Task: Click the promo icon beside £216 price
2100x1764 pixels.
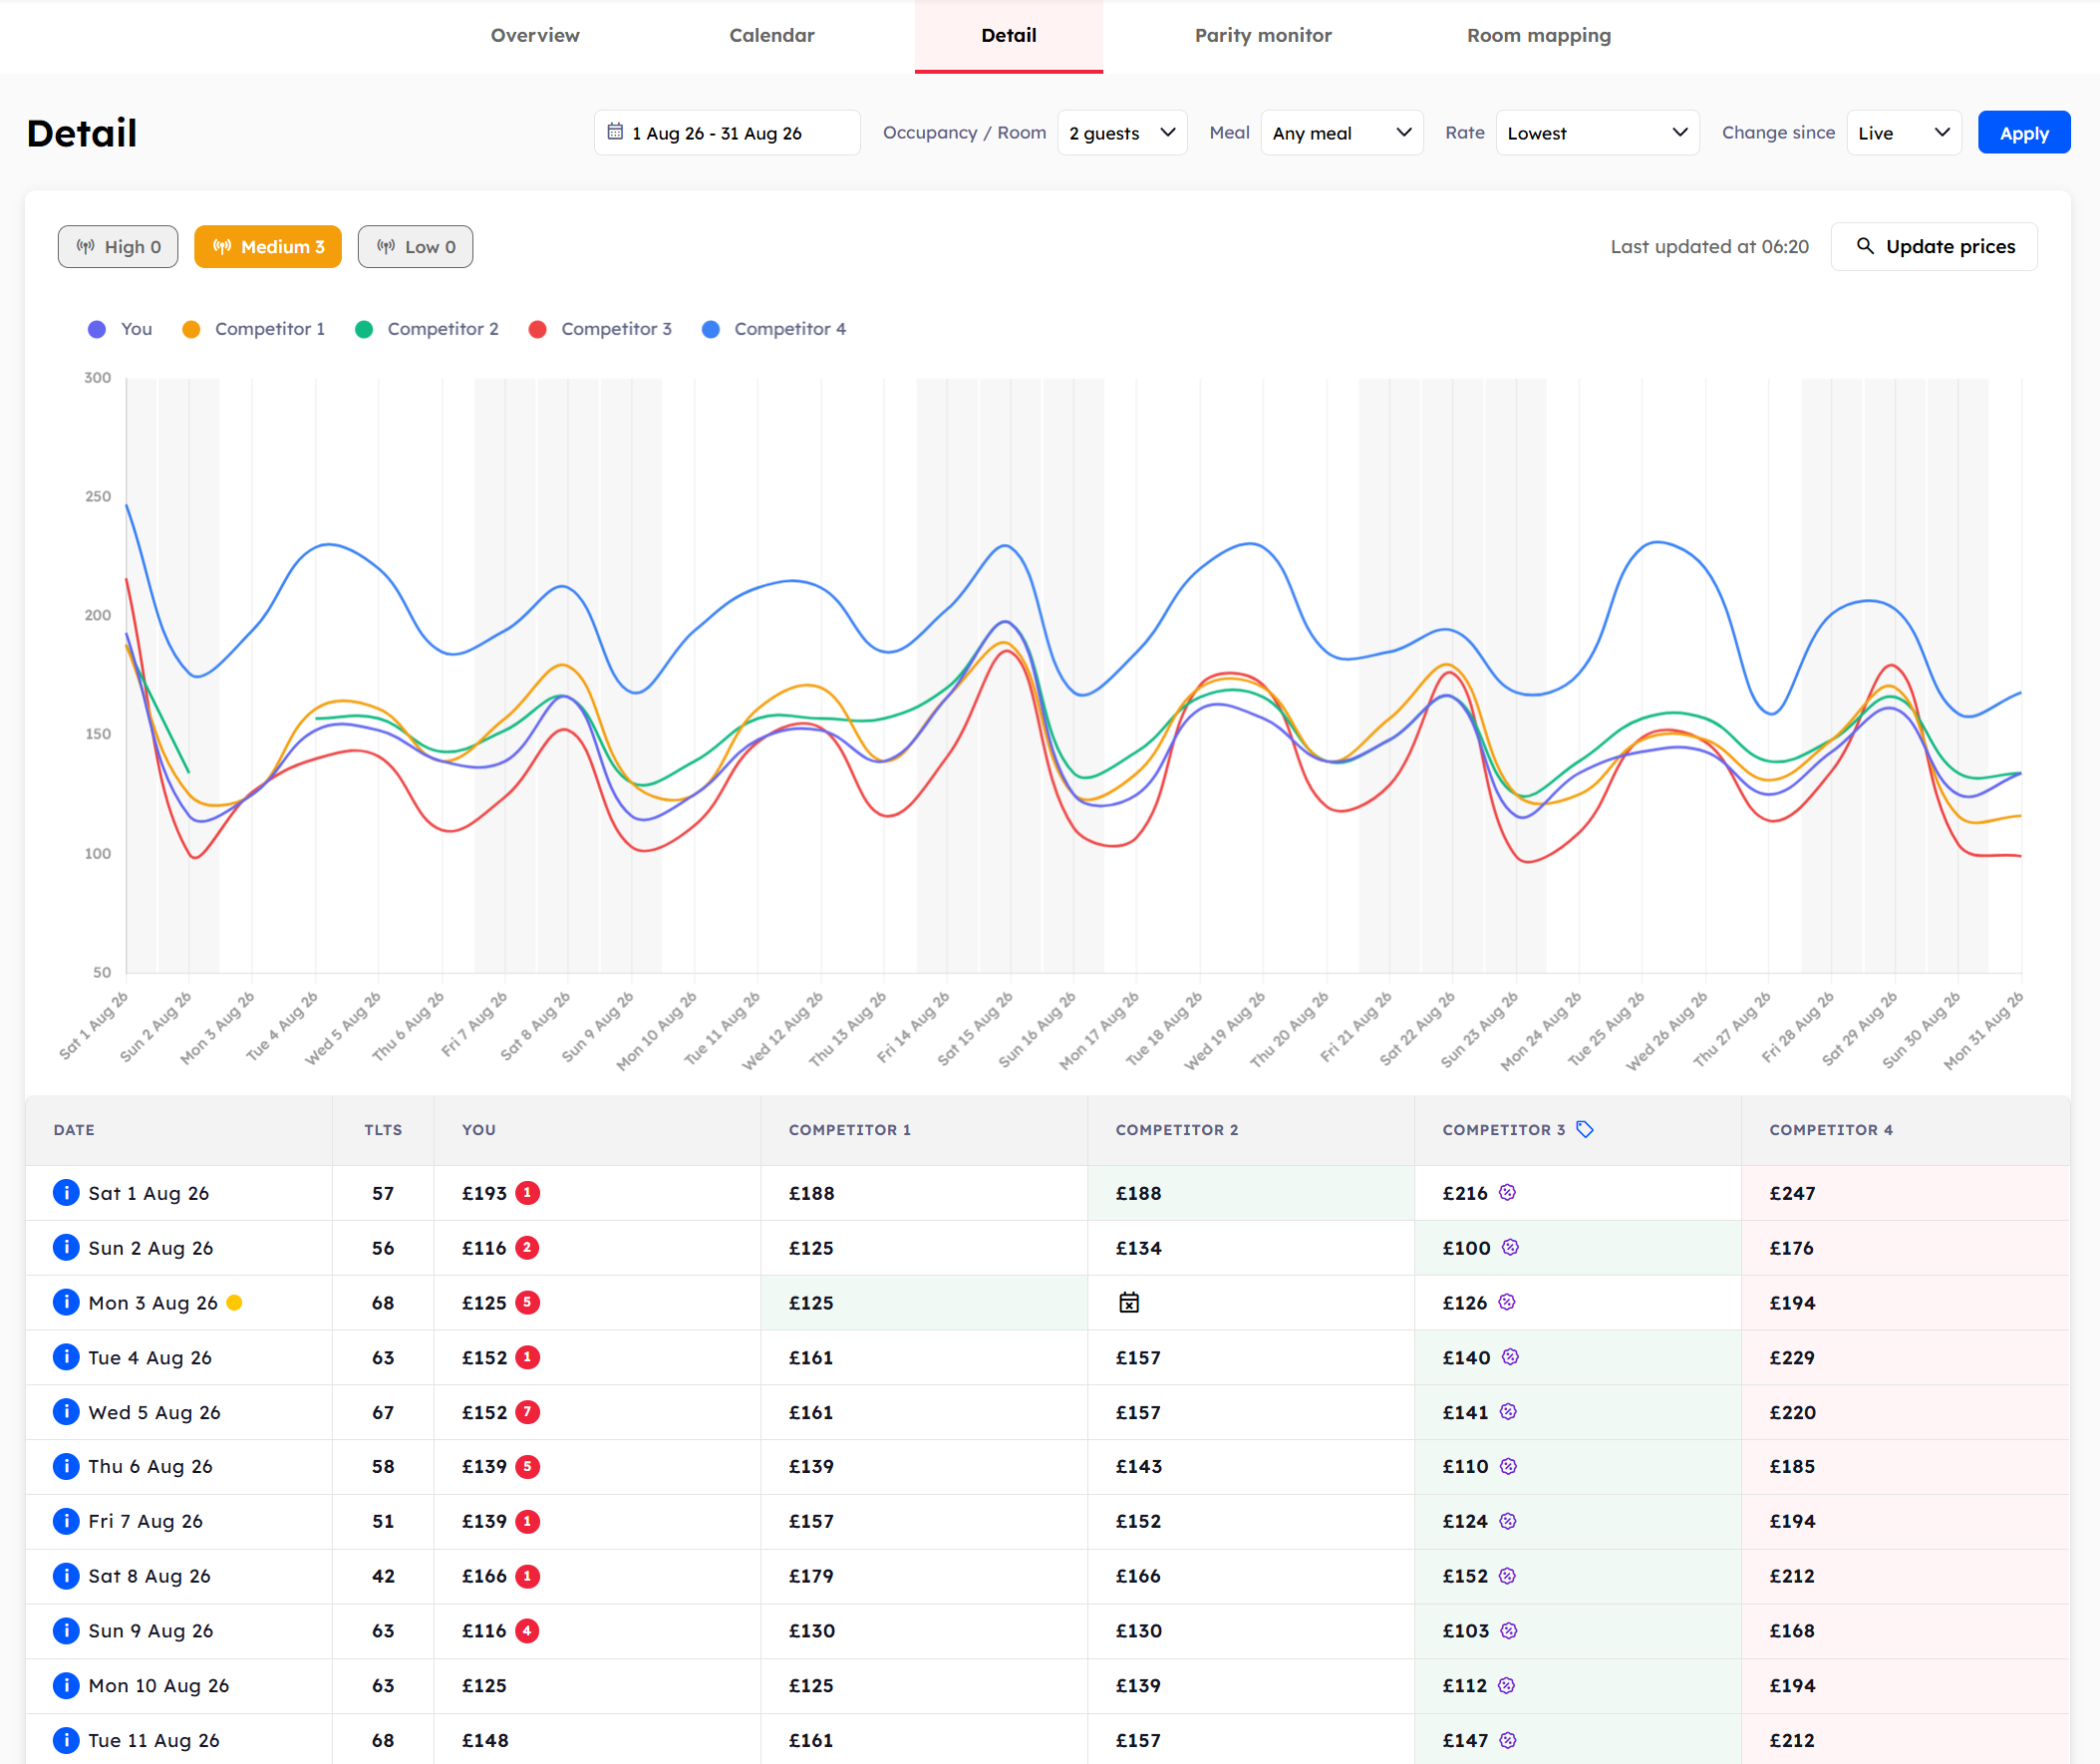Action: [x=1508, y=1192]
